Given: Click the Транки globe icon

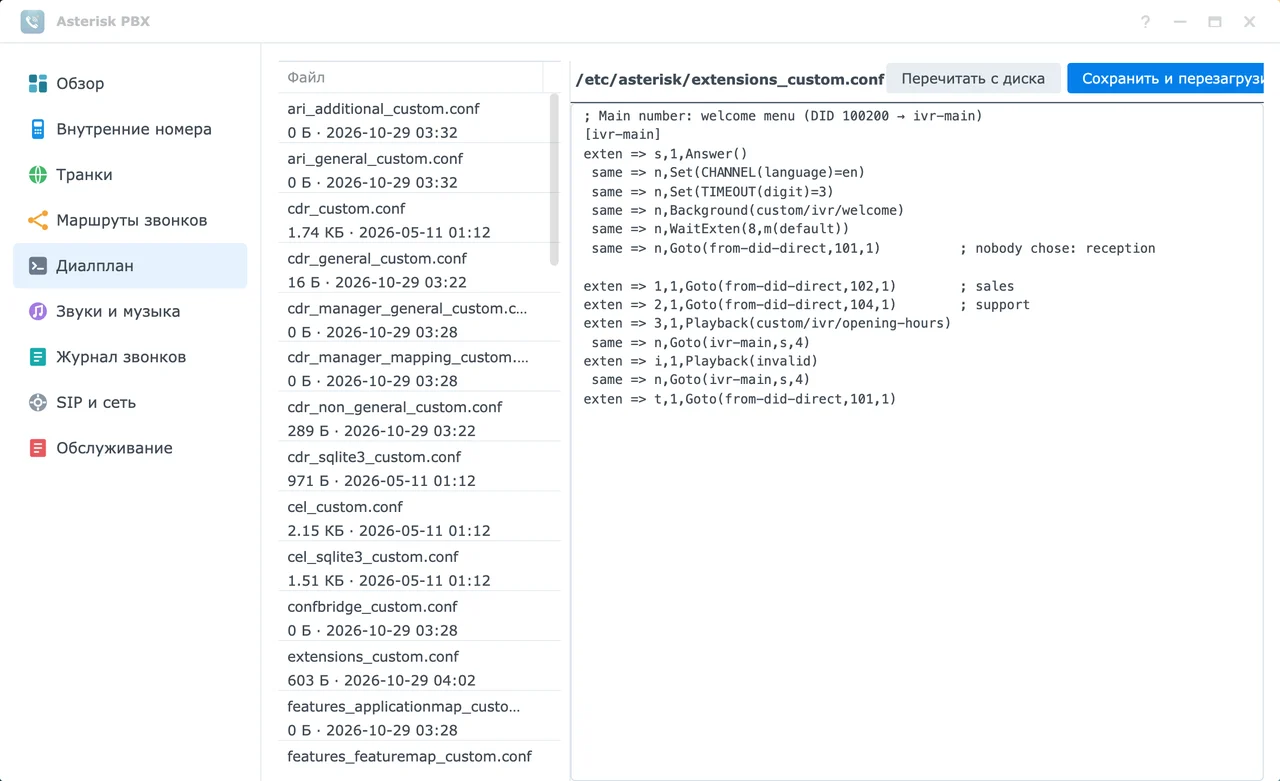Looking at the screenshot, I should tap(38, 175).
